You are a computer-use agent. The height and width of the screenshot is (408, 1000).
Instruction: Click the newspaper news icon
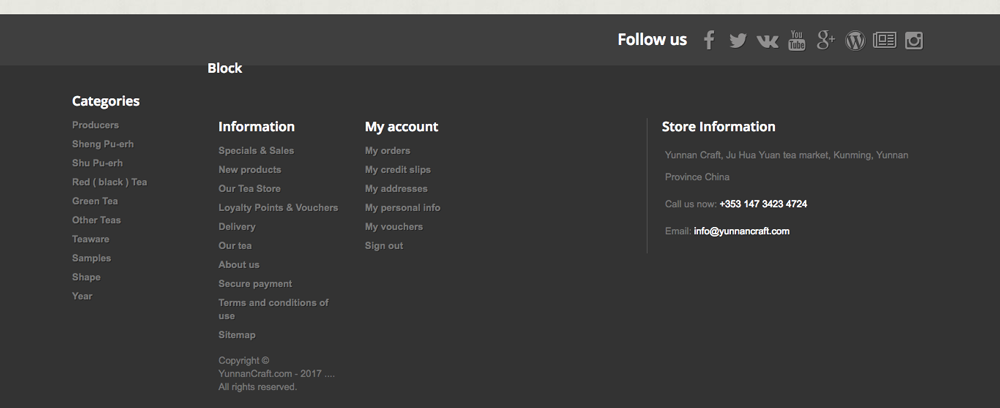[884, 40]
